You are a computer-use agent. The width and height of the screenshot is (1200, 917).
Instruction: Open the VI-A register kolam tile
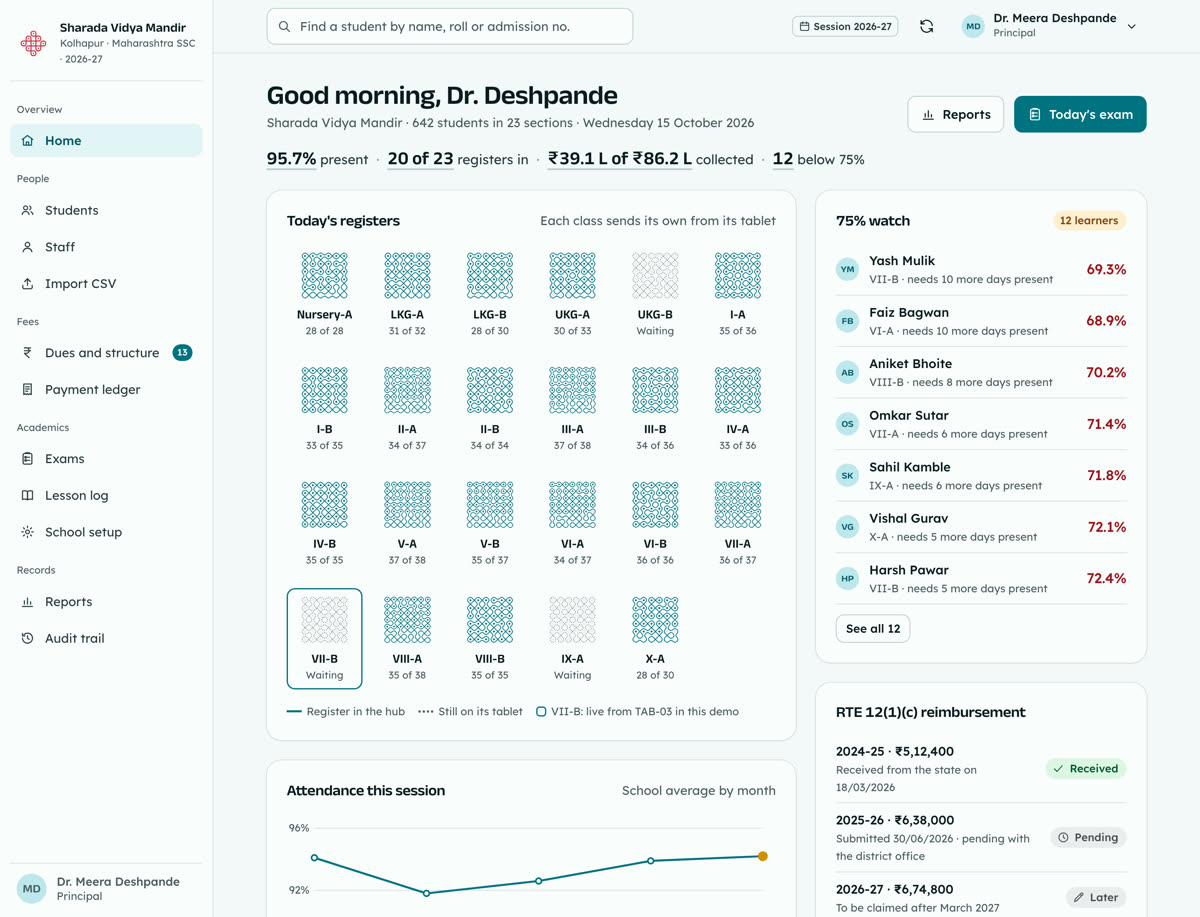coord(572,524)
